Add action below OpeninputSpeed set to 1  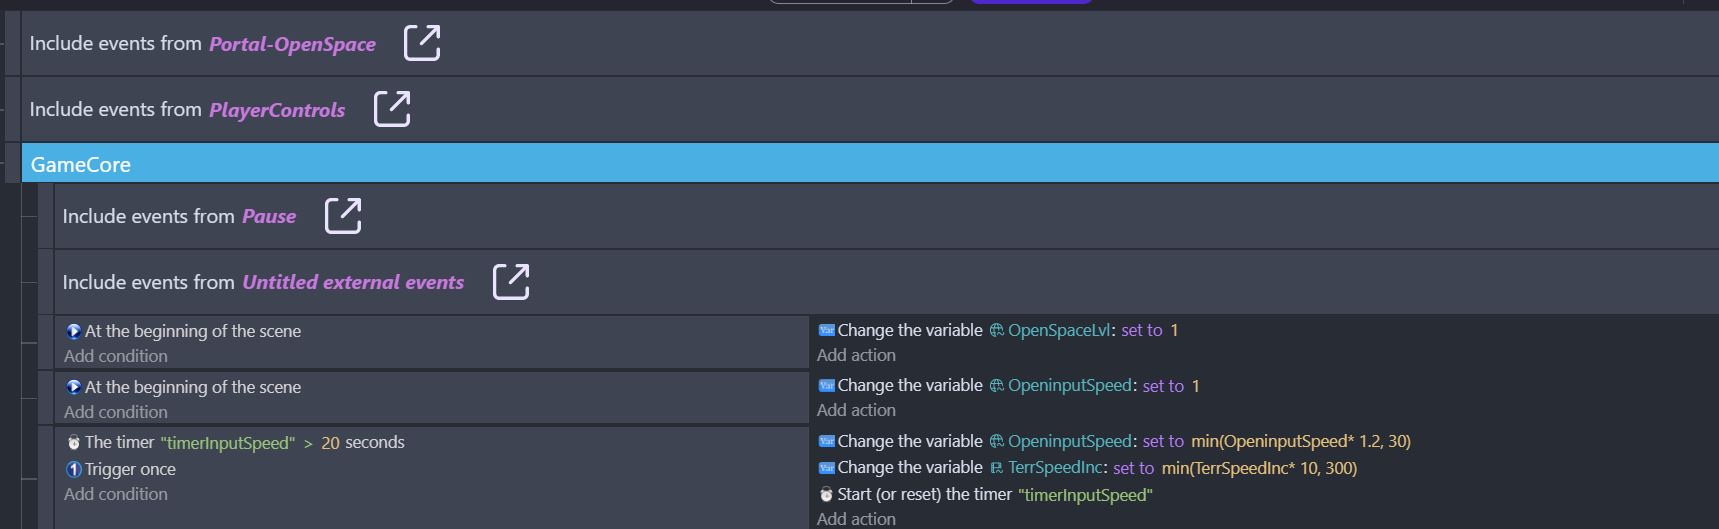pyautogui.click(x=856, y=410)
